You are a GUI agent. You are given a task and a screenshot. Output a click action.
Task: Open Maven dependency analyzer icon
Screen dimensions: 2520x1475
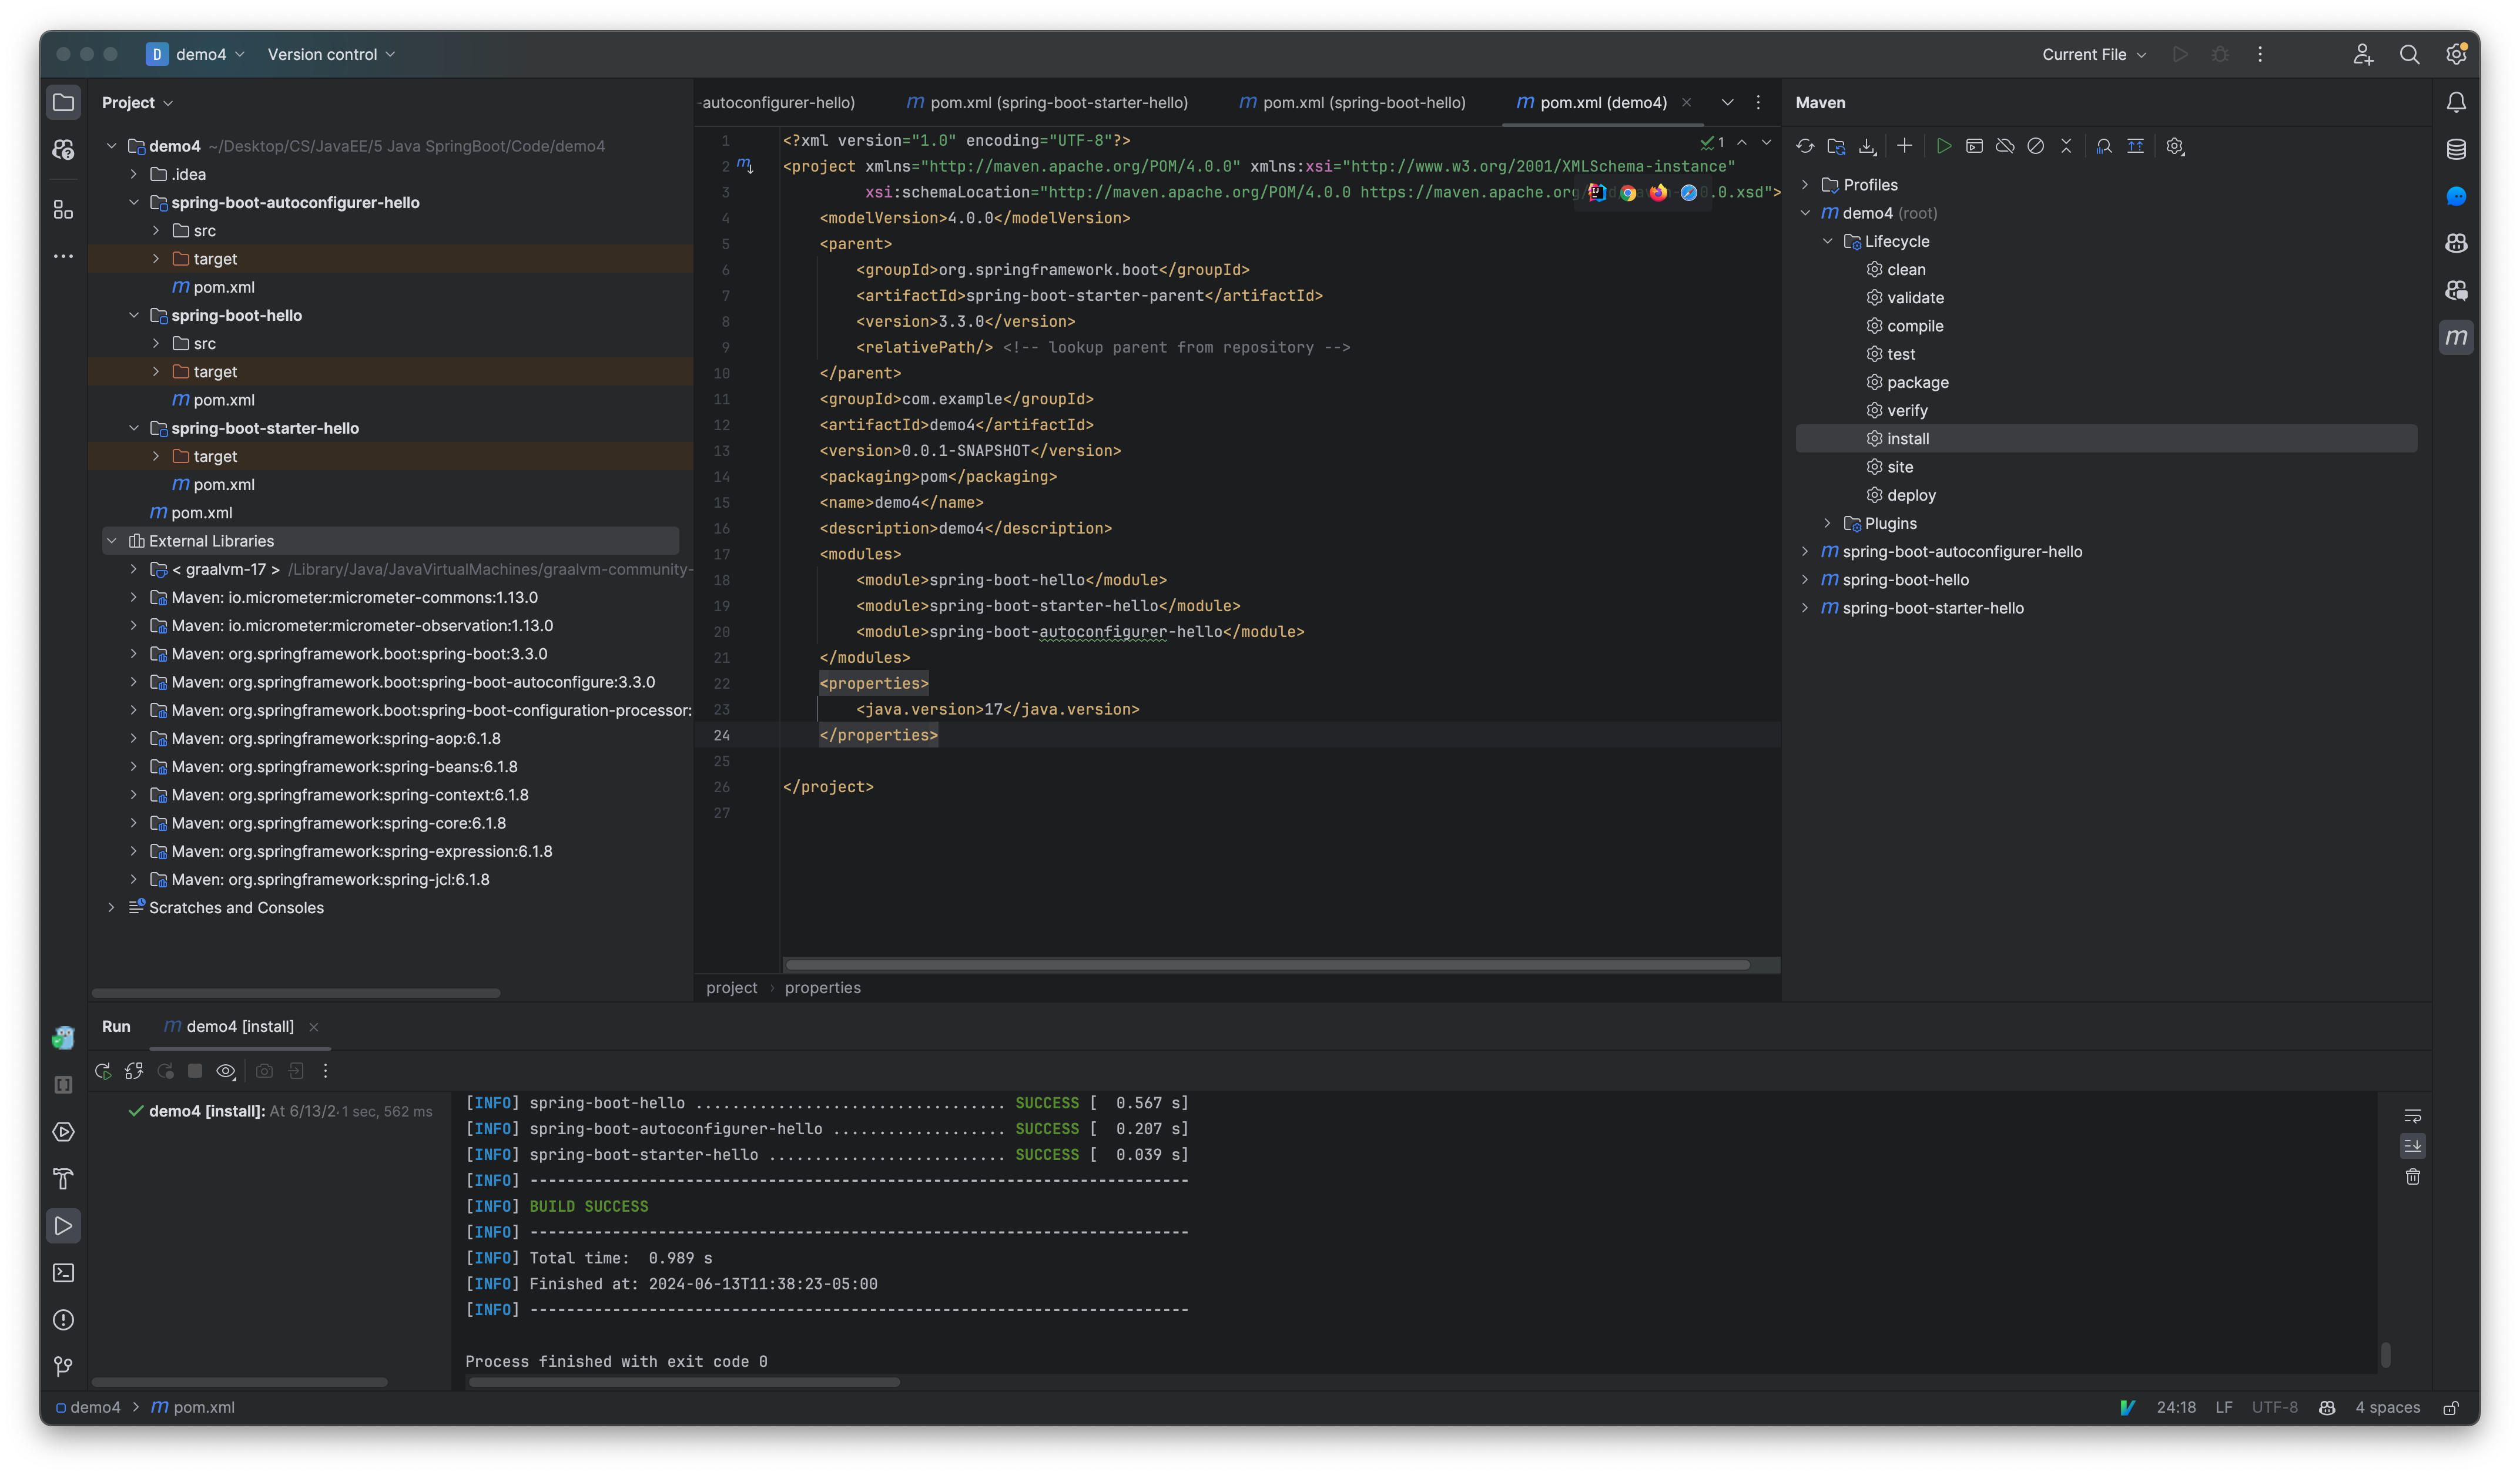pos(2104,146)
